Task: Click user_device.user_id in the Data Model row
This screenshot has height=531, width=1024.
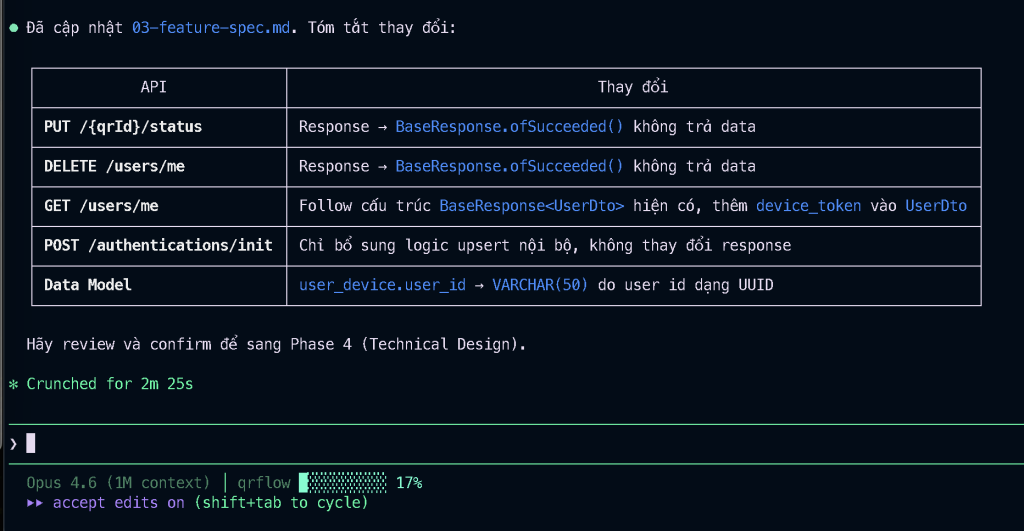Action: coord(382,285)
